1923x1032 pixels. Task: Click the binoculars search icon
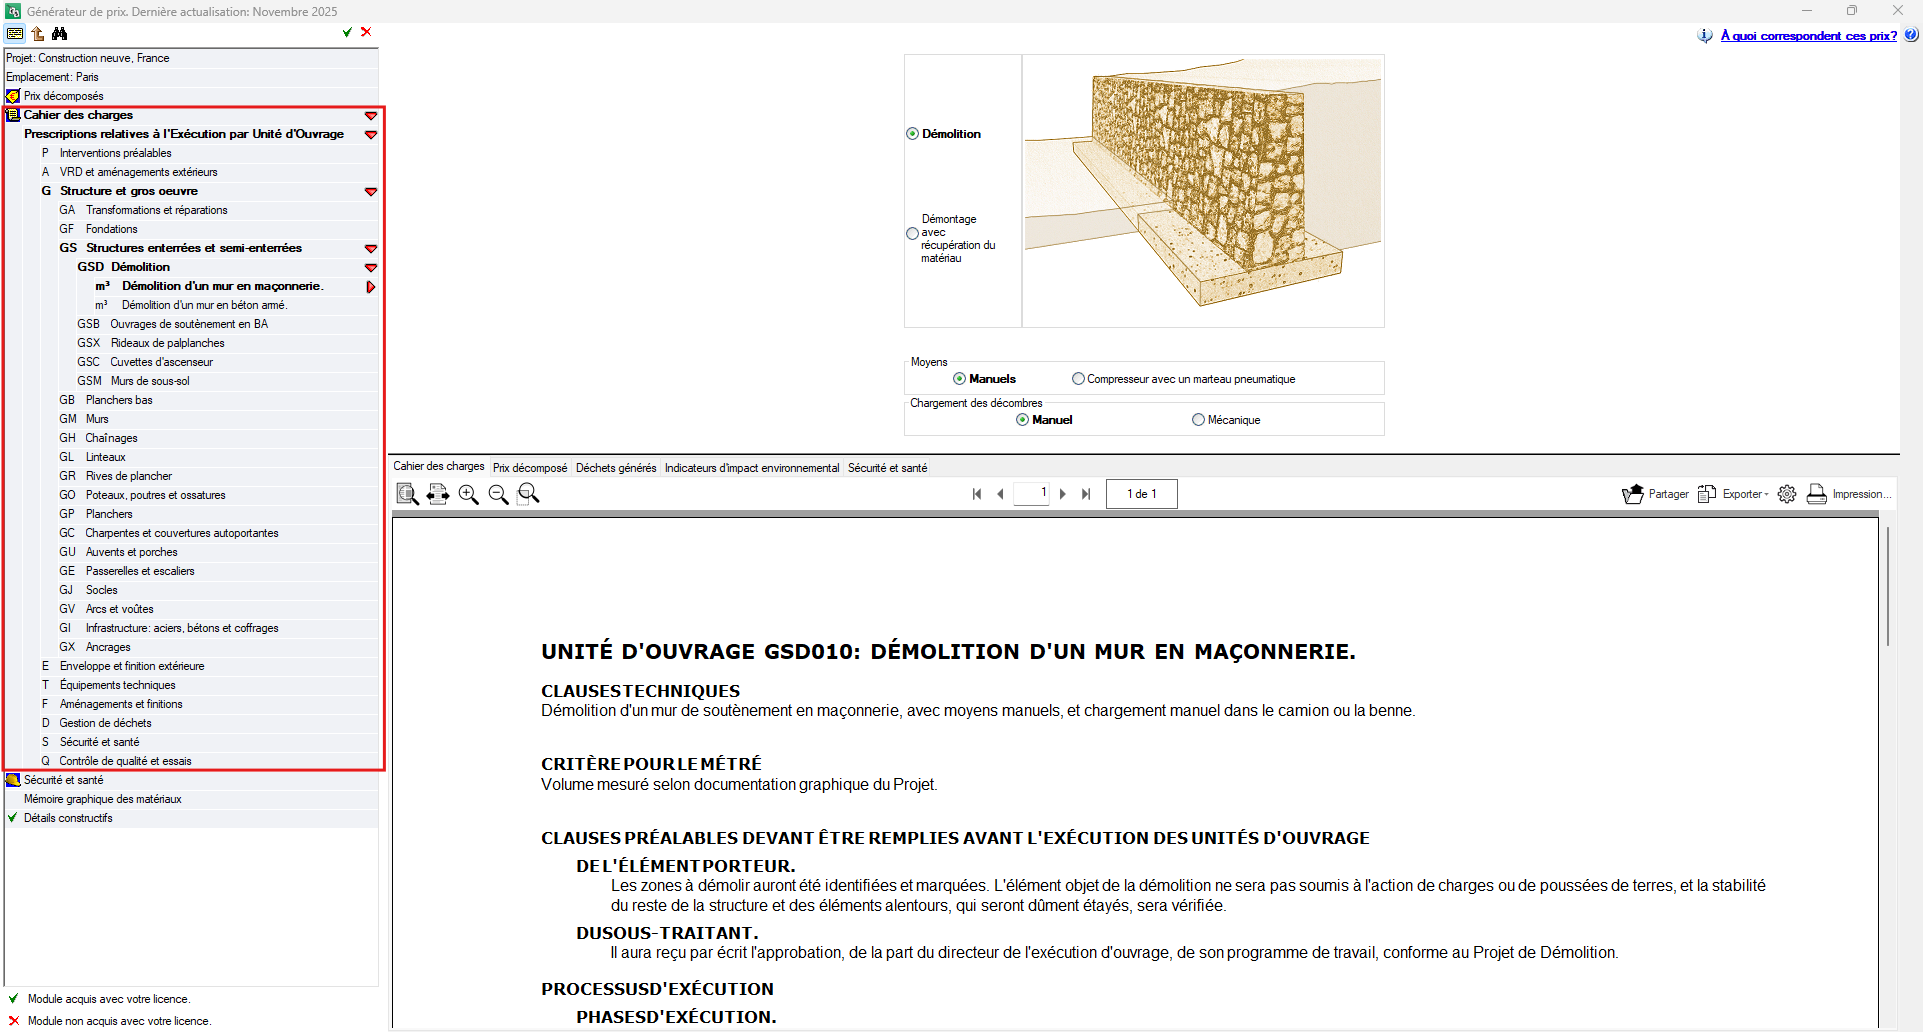point(60,33)
